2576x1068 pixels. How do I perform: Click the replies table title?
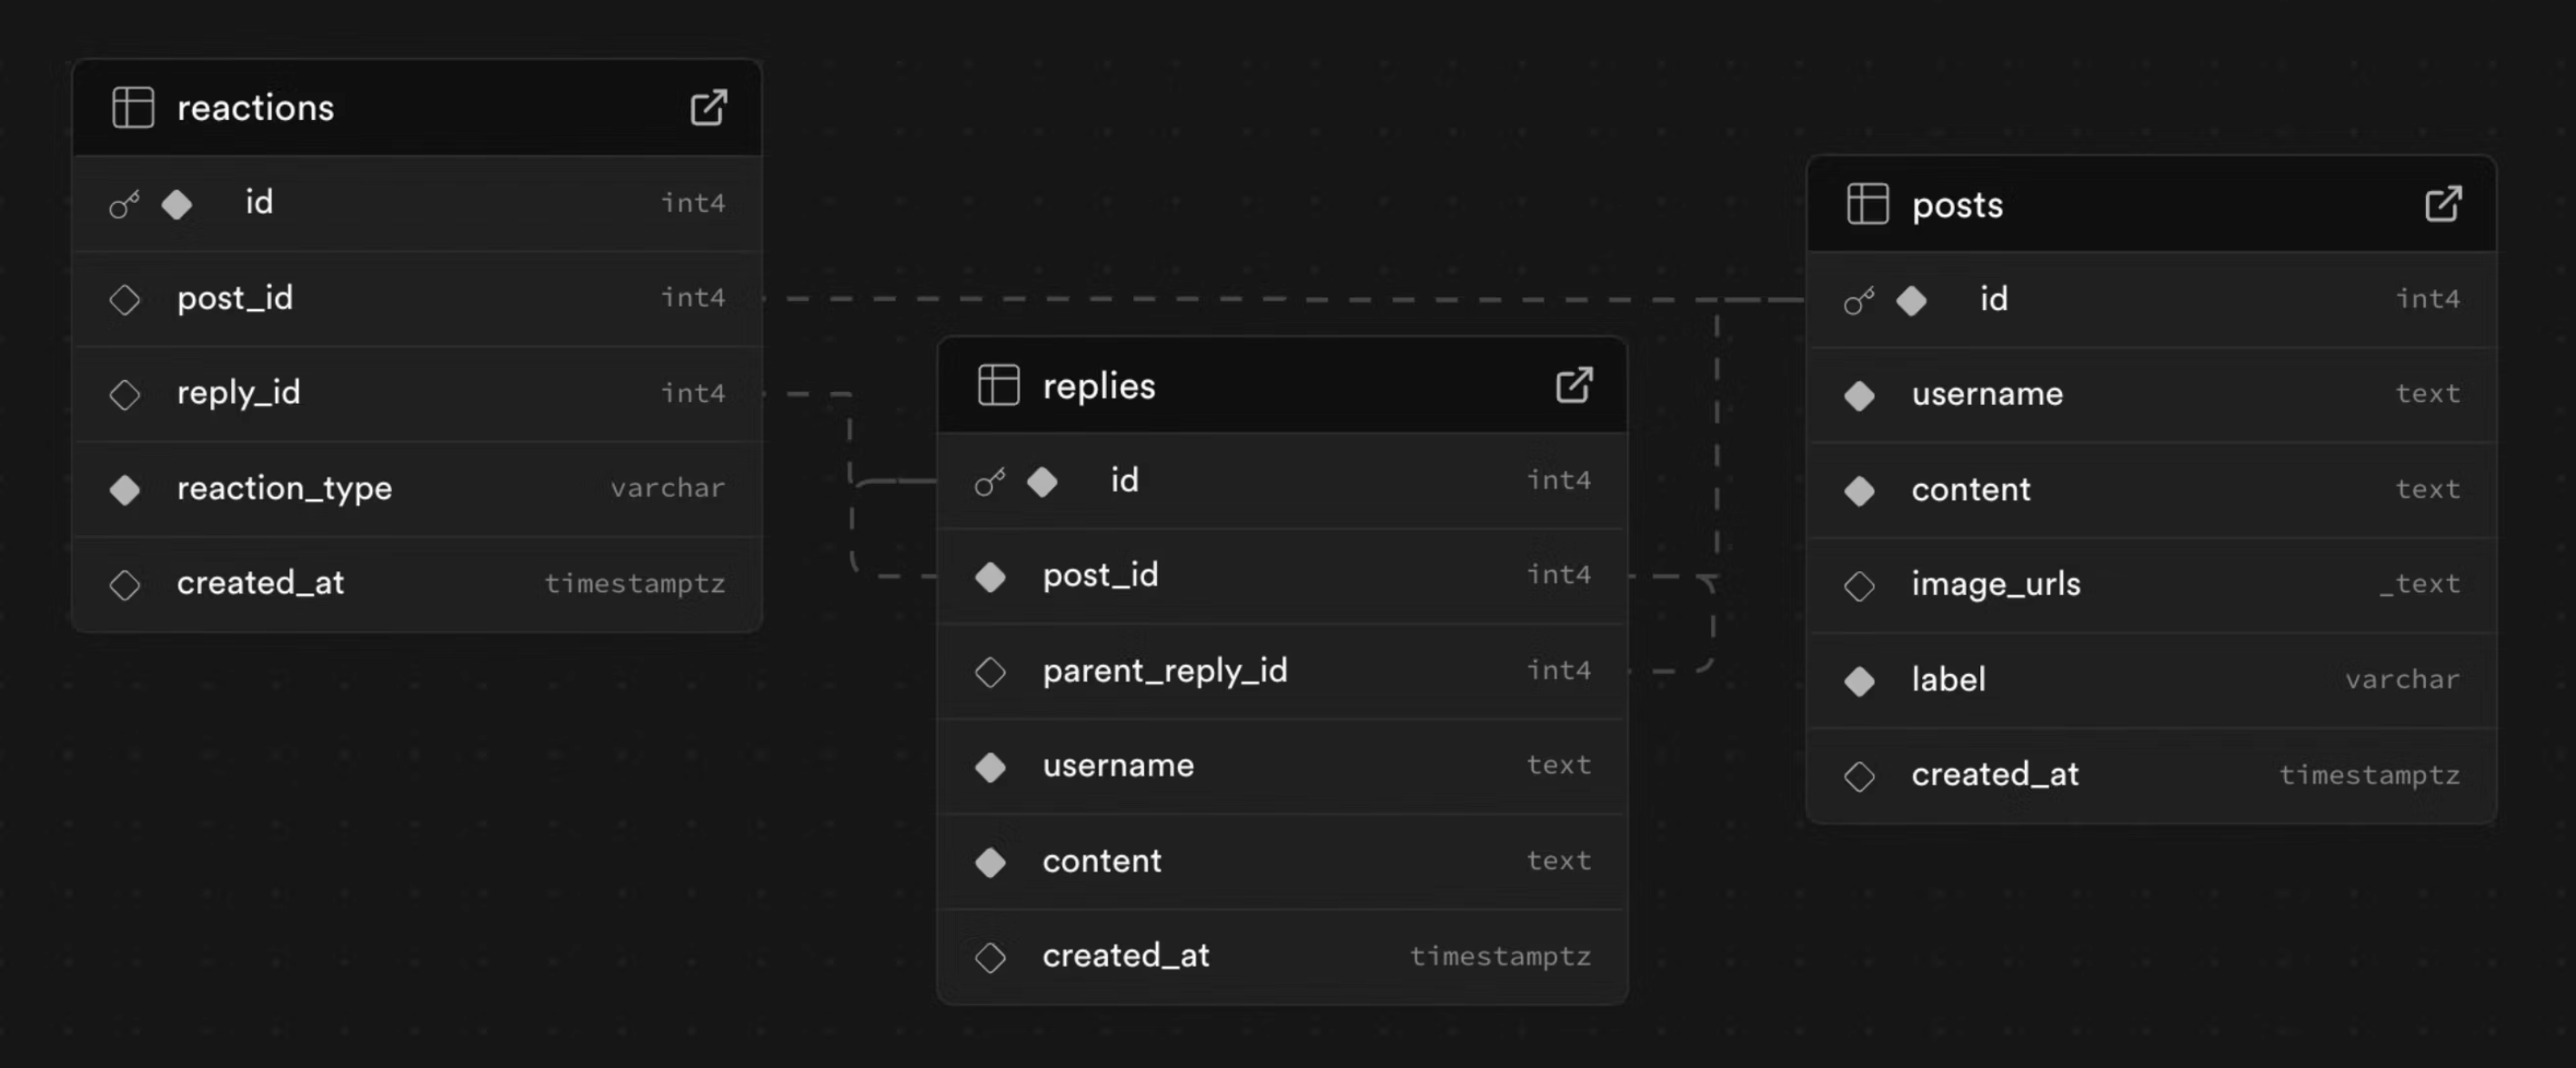pyautogui.click(x=1098, y=386)
